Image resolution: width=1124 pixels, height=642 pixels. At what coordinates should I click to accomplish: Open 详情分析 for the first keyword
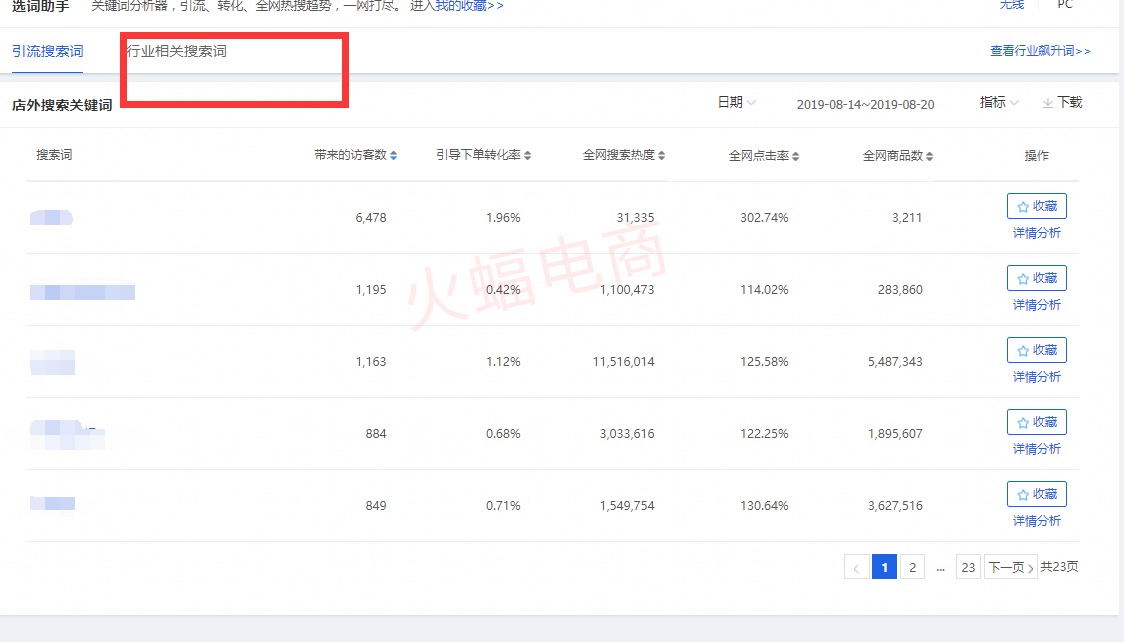pyautogui.click(x=1036, y=233)
